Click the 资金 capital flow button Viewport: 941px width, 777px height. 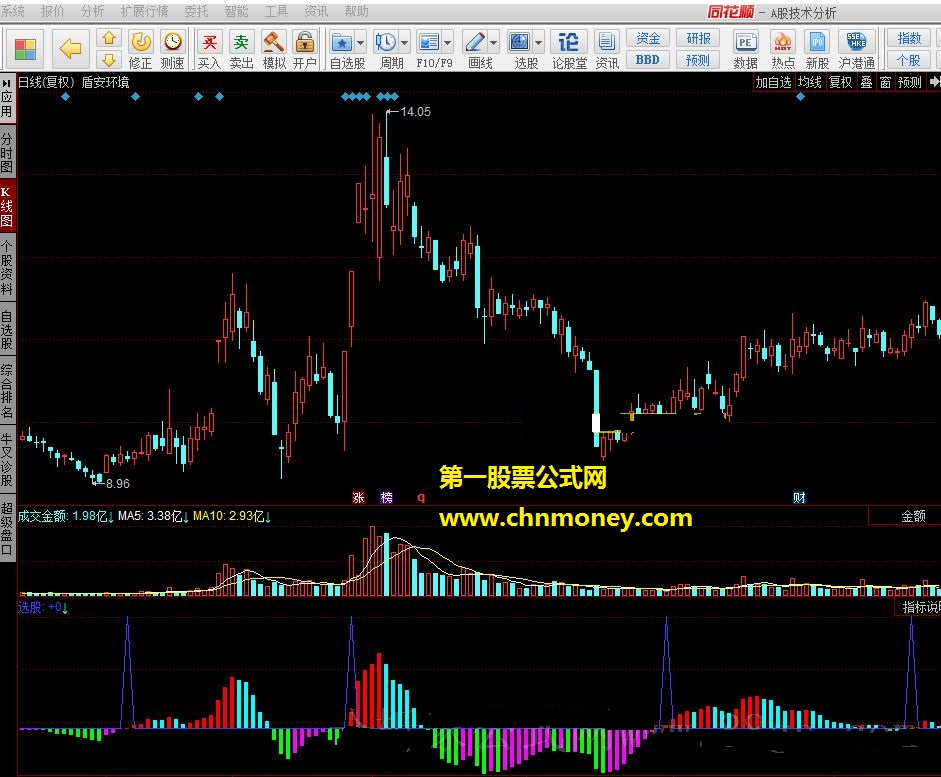[x=648, y=38]
